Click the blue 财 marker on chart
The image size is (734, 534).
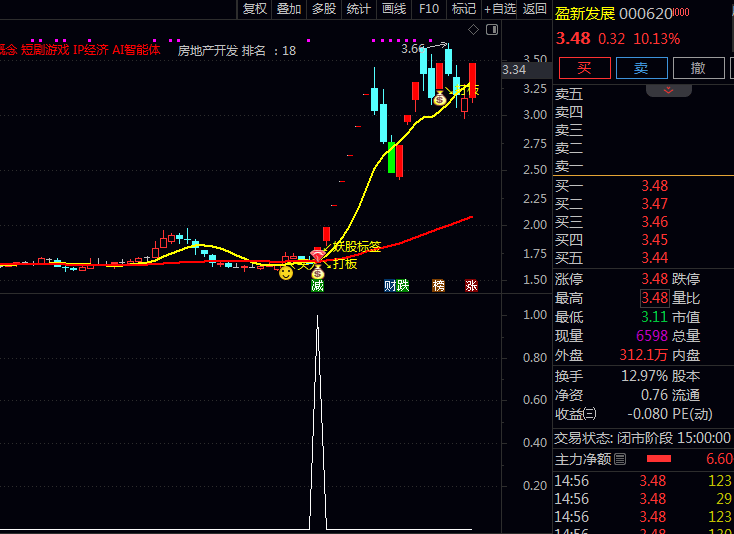tap(390, 285)
